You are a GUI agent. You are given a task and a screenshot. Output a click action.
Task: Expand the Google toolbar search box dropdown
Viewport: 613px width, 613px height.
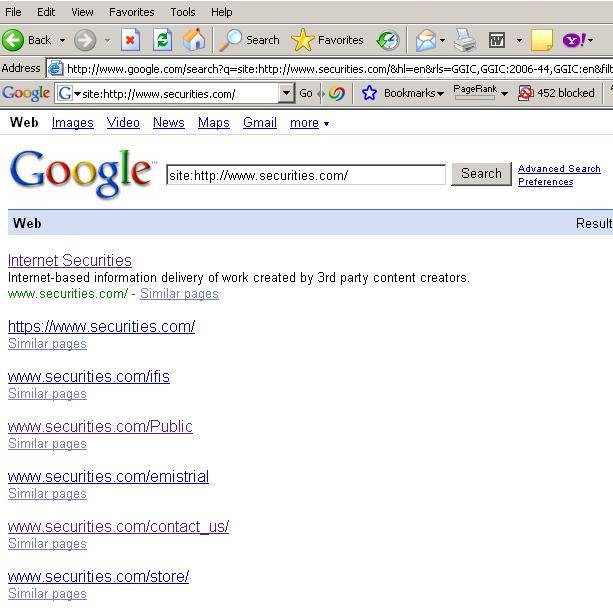pyautogui.click(x=287, y=93)
